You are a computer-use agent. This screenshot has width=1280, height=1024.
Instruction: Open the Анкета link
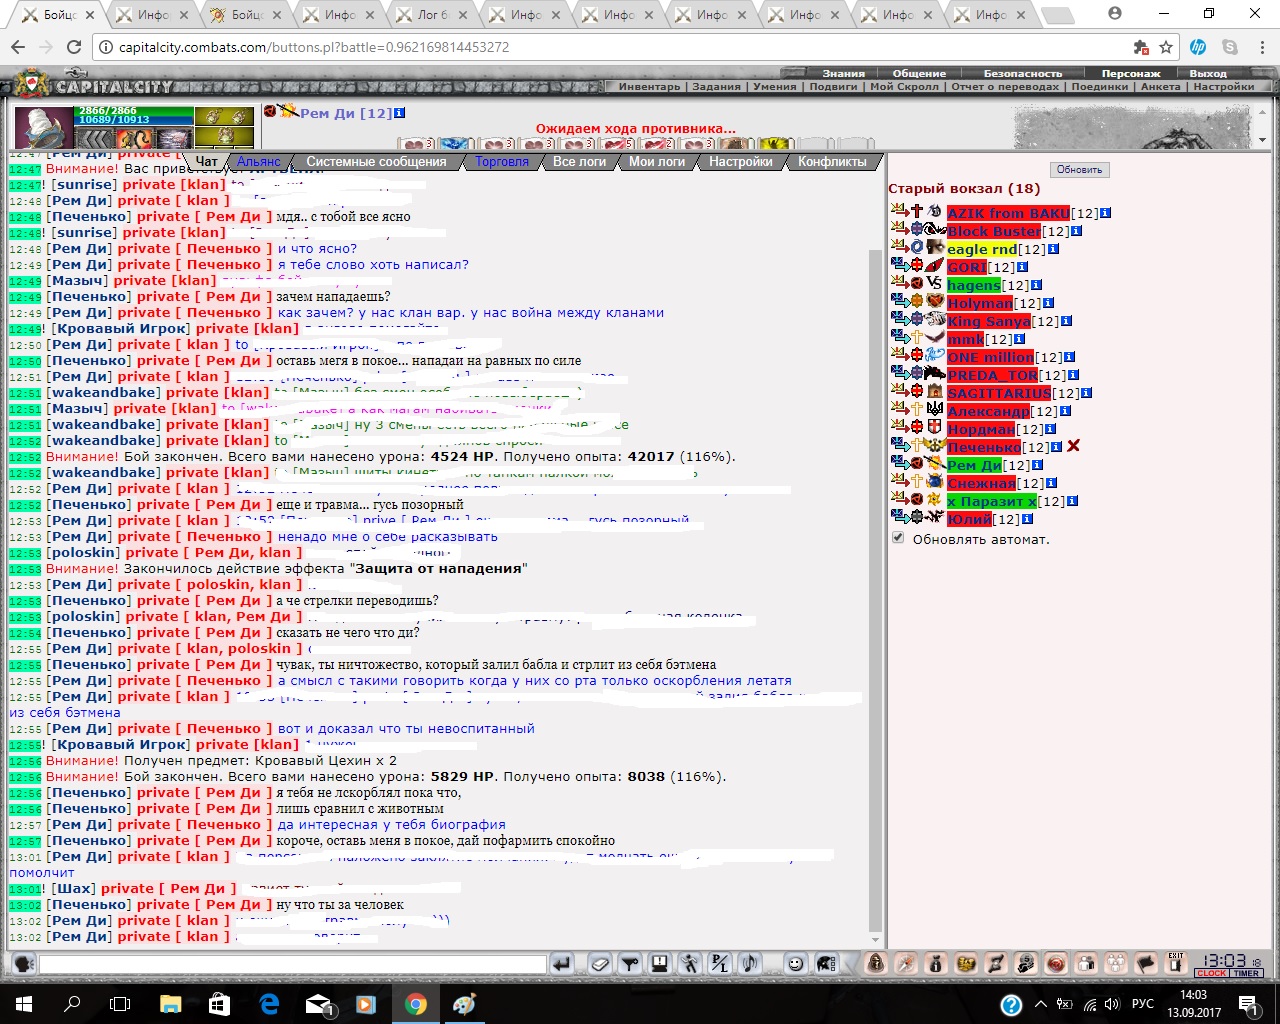(x=1161, y=86)
